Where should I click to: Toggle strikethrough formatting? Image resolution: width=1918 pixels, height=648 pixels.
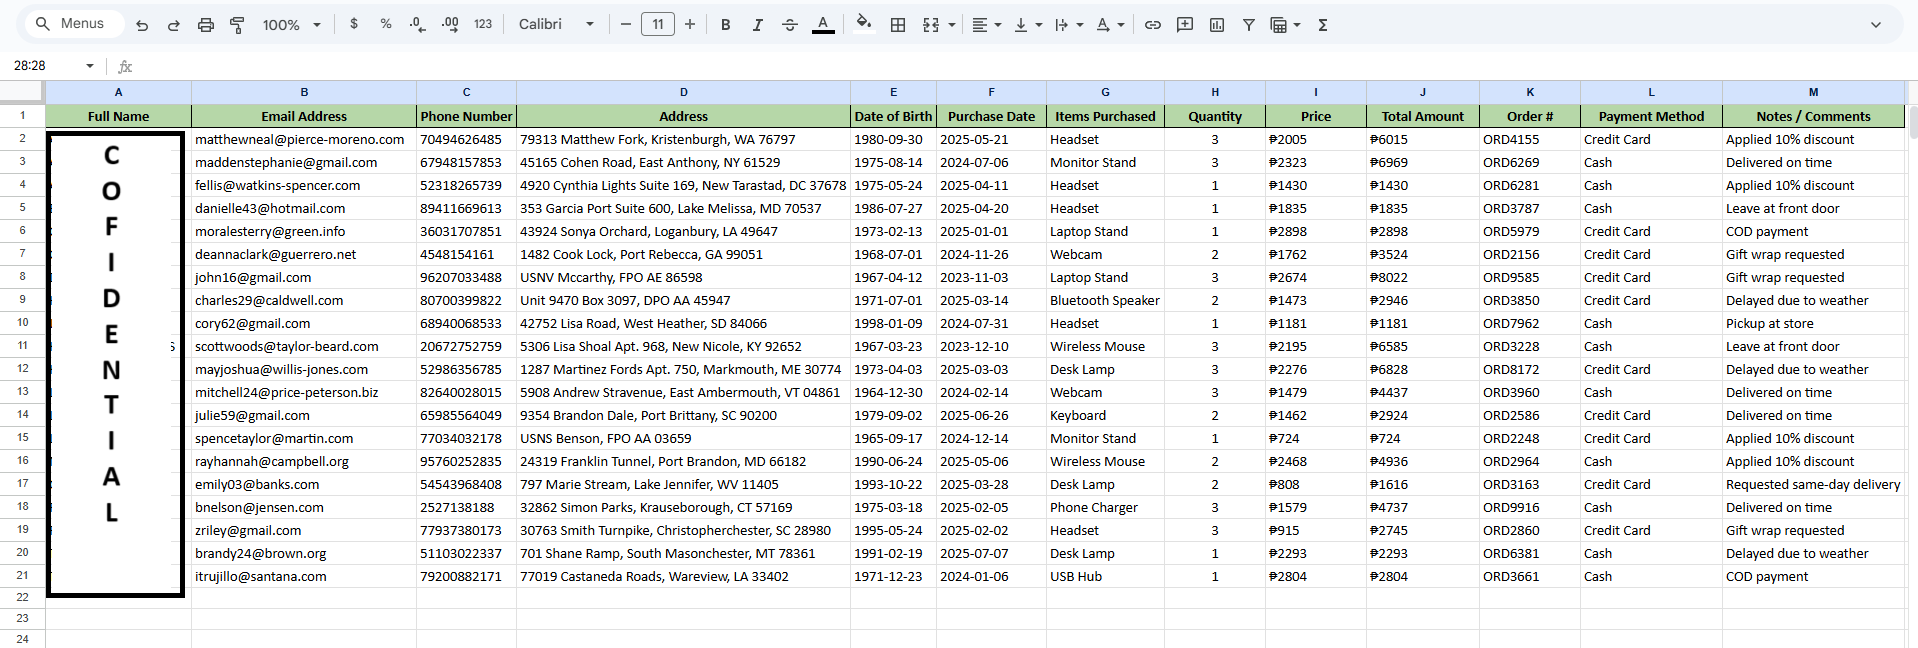[x=790, y=25]
